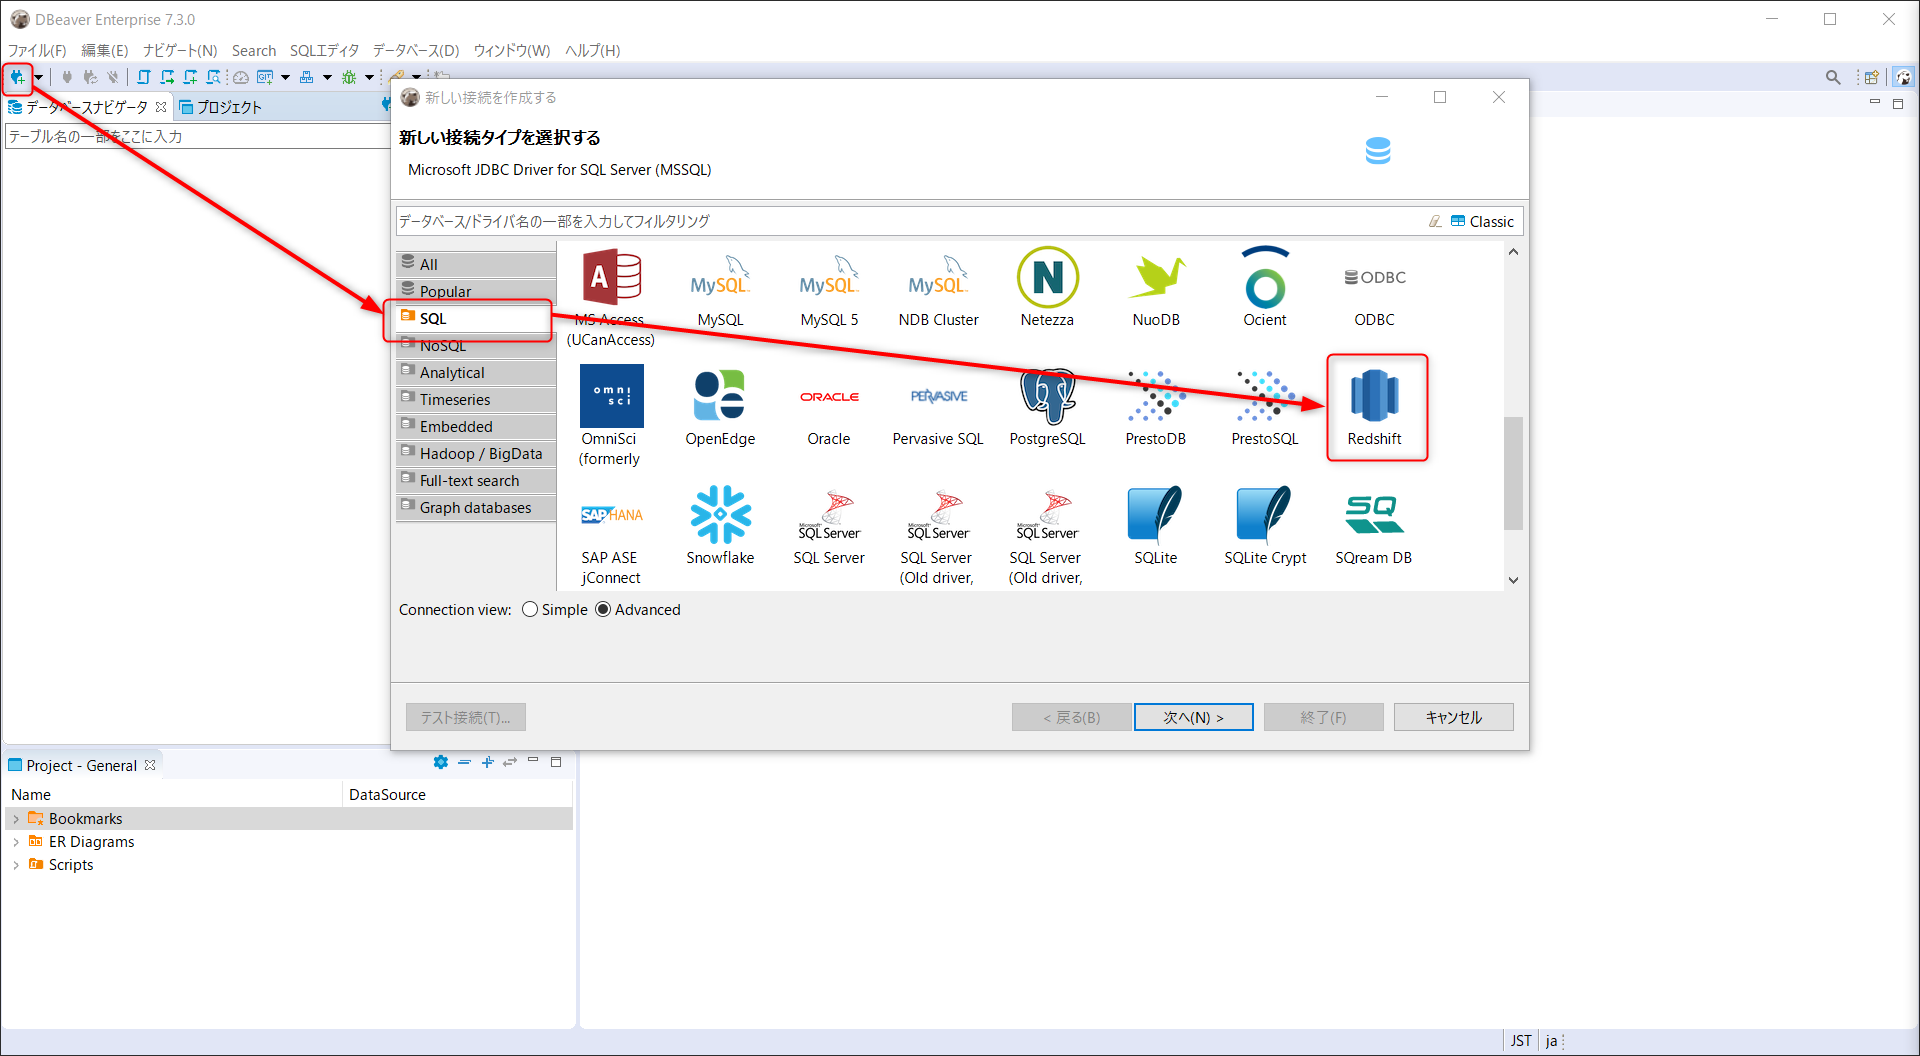
Task: Focus the database/driver filter input field
Action: click(908, 221)
